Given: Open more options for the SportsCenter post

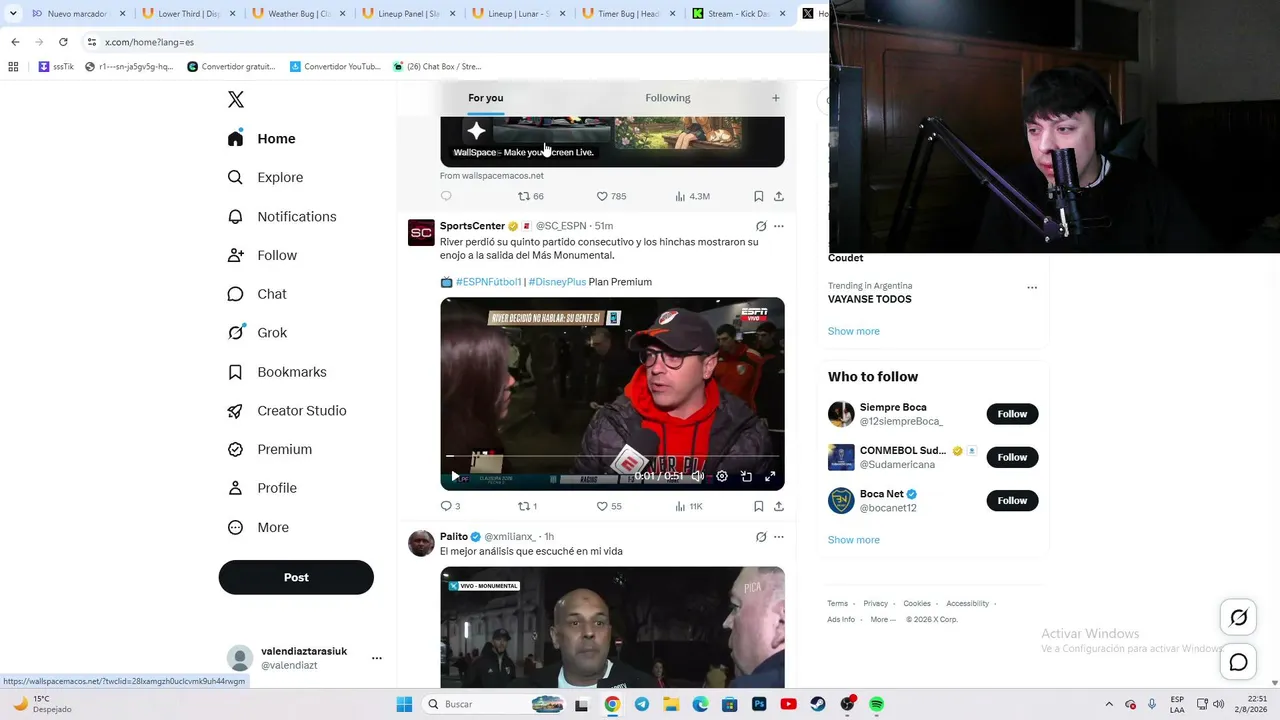Looking at the screenshot, I should 779,226.
